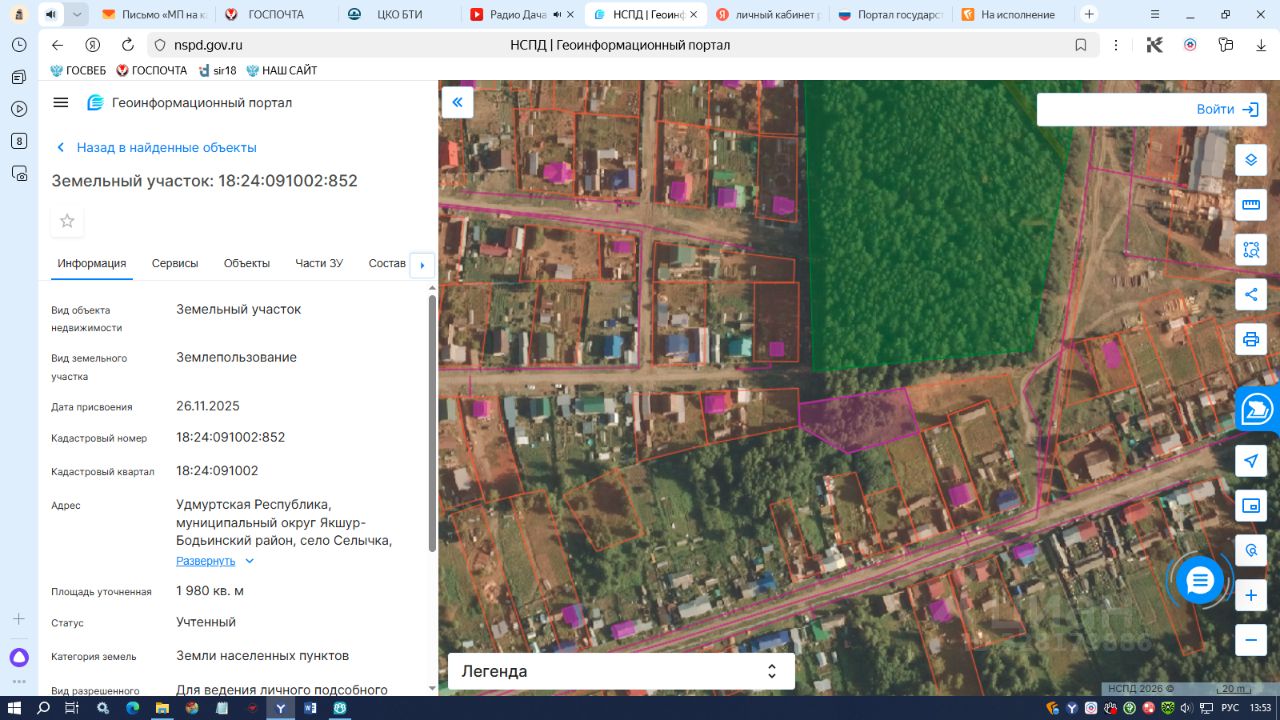Viewport: 1280px width, 720px height.
Task: Go back via Назад в найденные объекты
Action: pyautogui.click(x=156, y=148)
